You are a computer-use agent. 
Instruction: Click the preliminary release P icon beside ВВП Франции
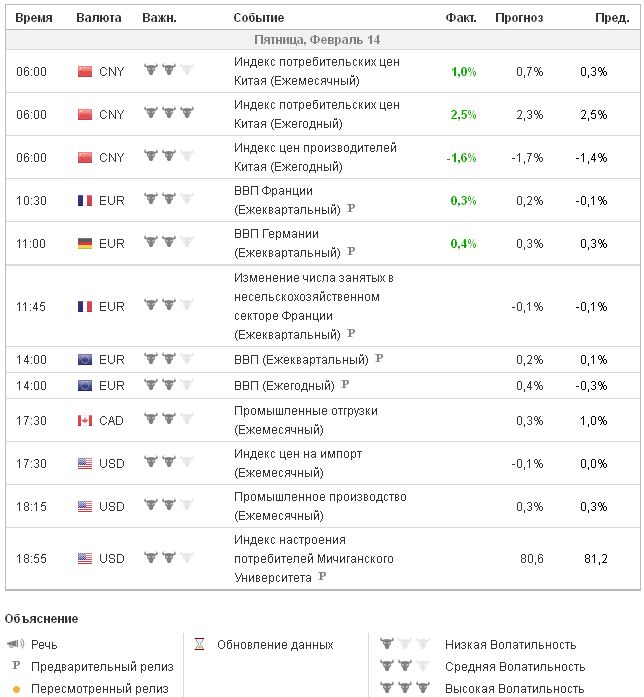click(x=351, y=209)
